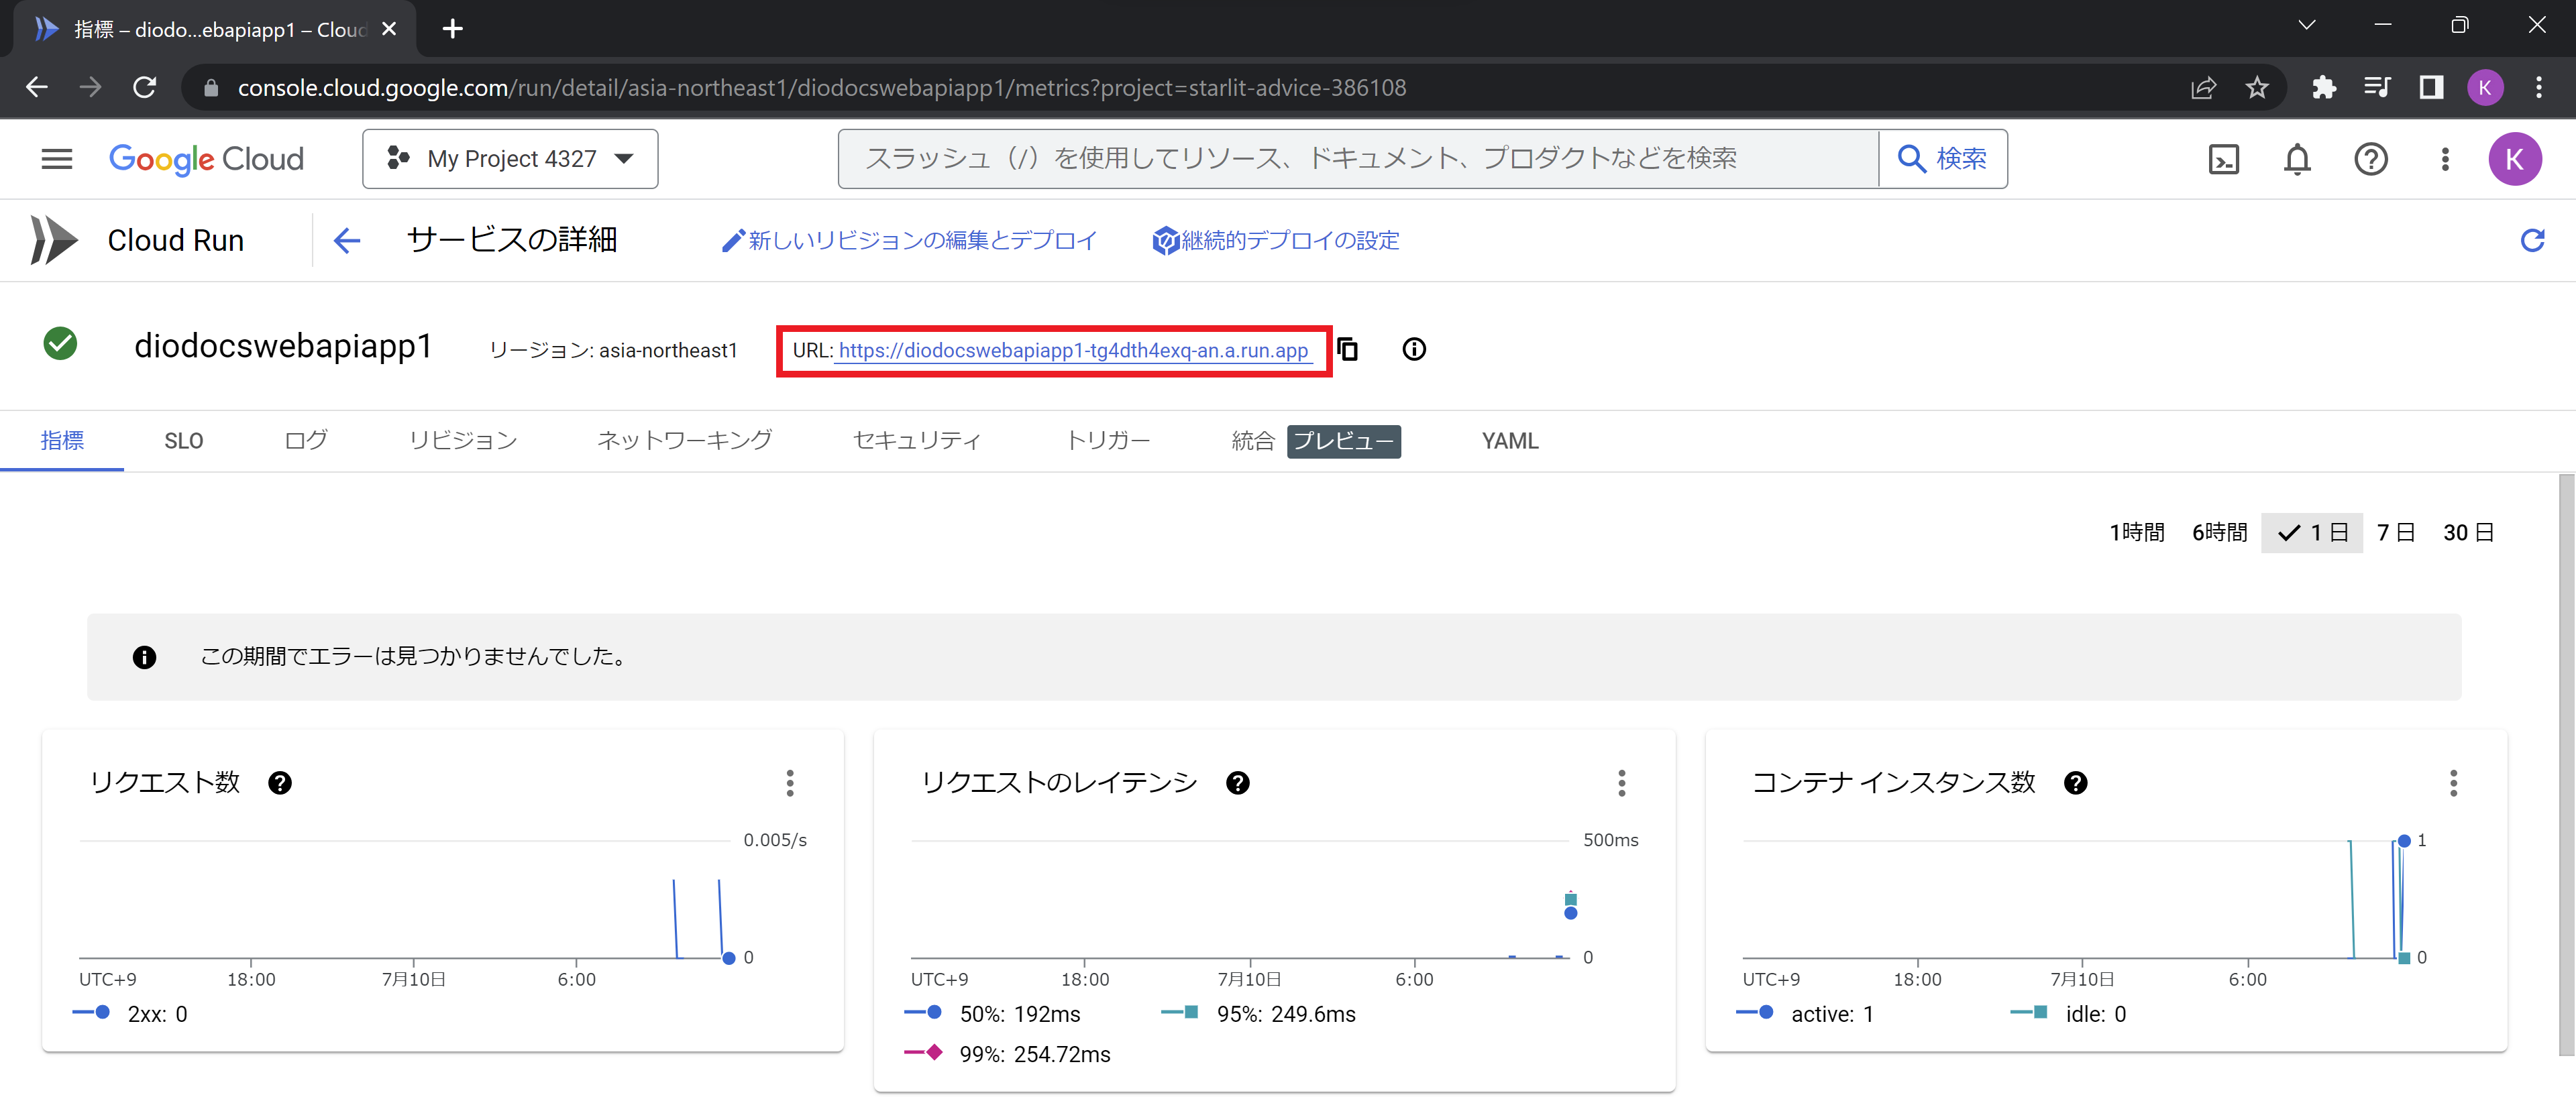This screenshot has width=2576, height=1097.
Task: Toggle the 95% latency legend series
Action: [x=1258, y=1014]
